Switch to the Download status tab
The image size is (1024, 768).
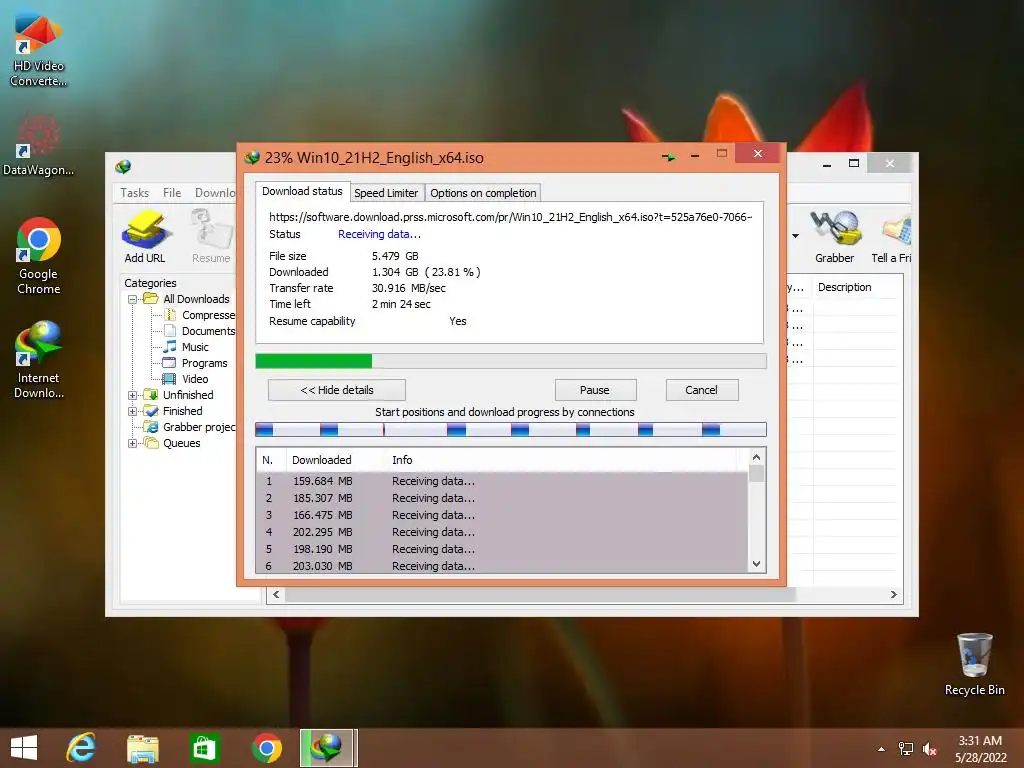point(302,191)
